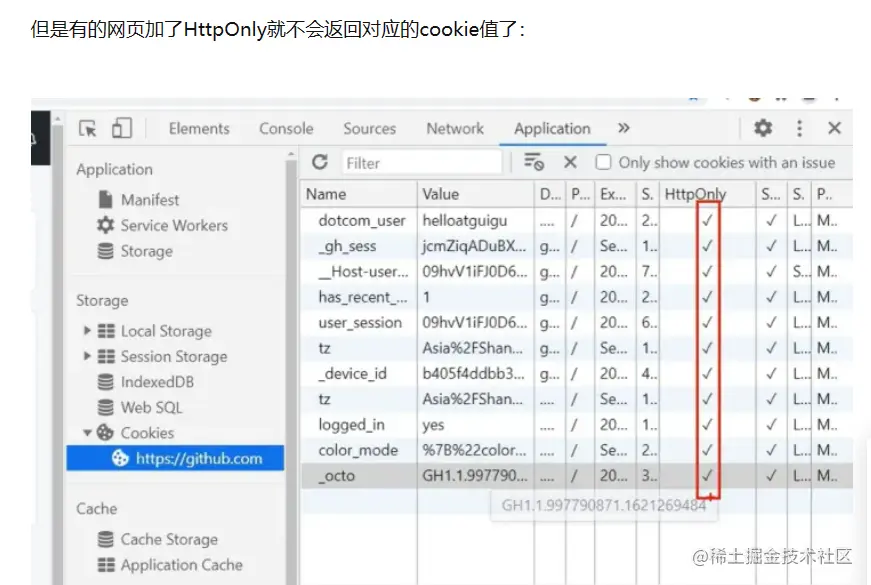Select the https://github.com cookies entry
The height and width of the screenshot is (585, 871).
[x=175, y=458]
